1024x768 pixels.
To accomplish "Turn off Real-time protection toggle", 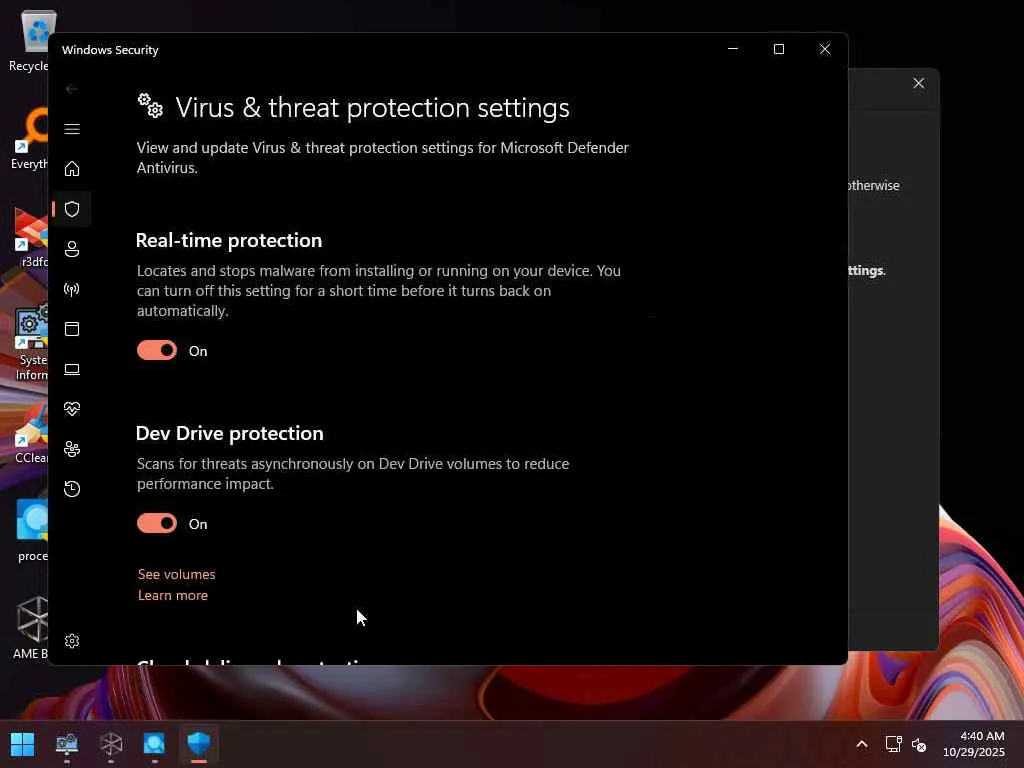I will pos(157,351).
